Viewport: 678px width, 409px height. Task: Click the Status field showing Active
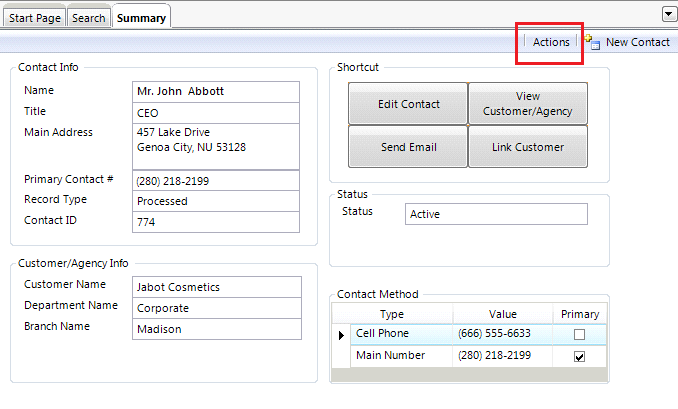point(496,214)
